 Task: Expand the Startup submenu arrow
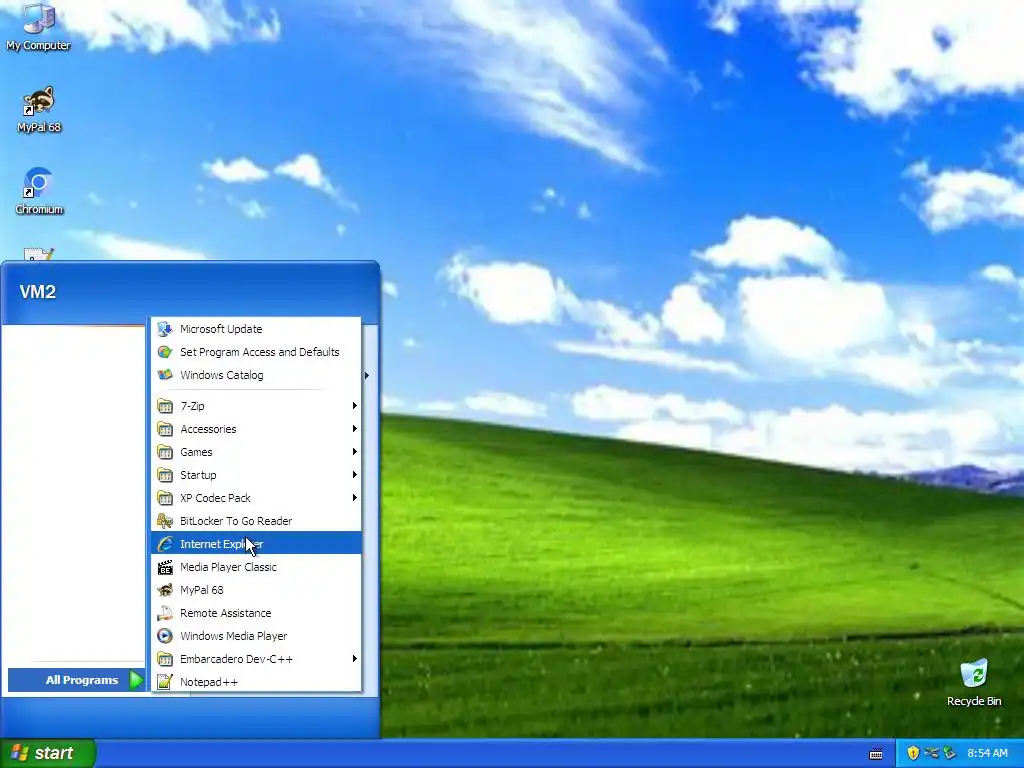tap(355, 475)
